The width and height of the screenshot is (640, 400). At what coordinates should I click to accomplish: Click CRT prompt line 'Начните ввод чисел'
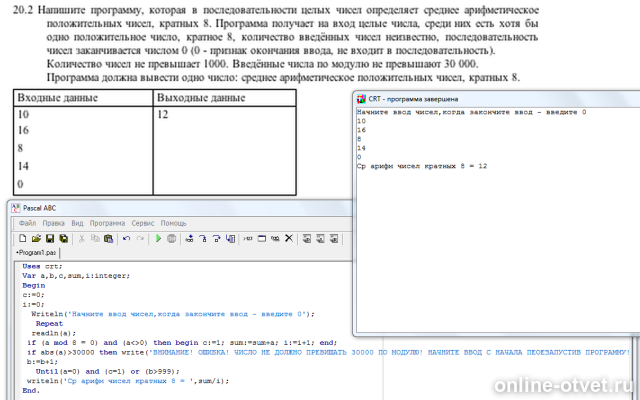pos(471,112)
